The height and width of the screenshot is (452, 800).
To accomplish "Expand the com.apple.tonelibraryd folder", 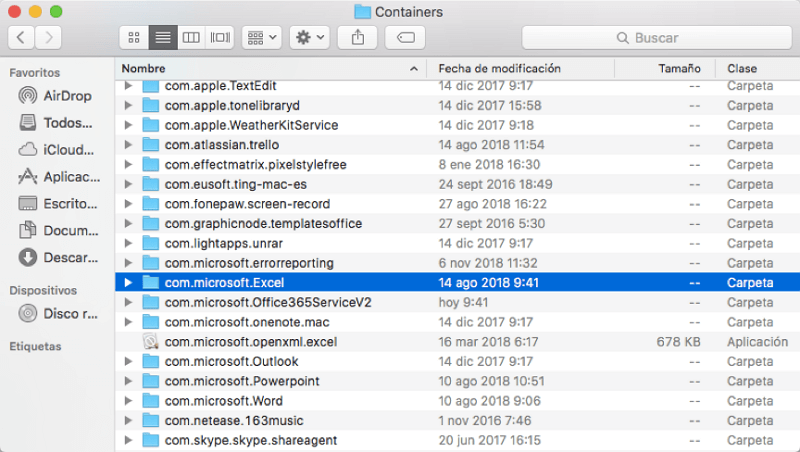I will (129, 106).
